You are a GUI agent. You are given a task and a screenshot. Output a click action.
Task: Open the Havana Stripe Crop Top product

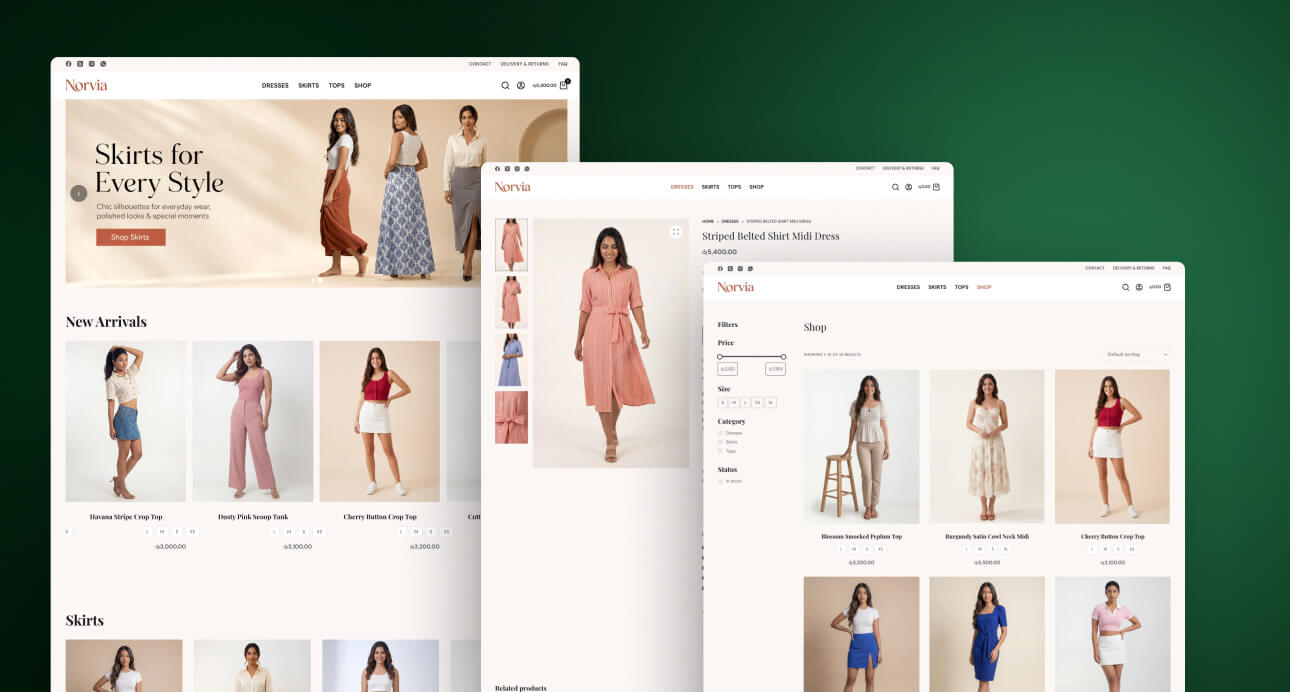tap(126, 421)
